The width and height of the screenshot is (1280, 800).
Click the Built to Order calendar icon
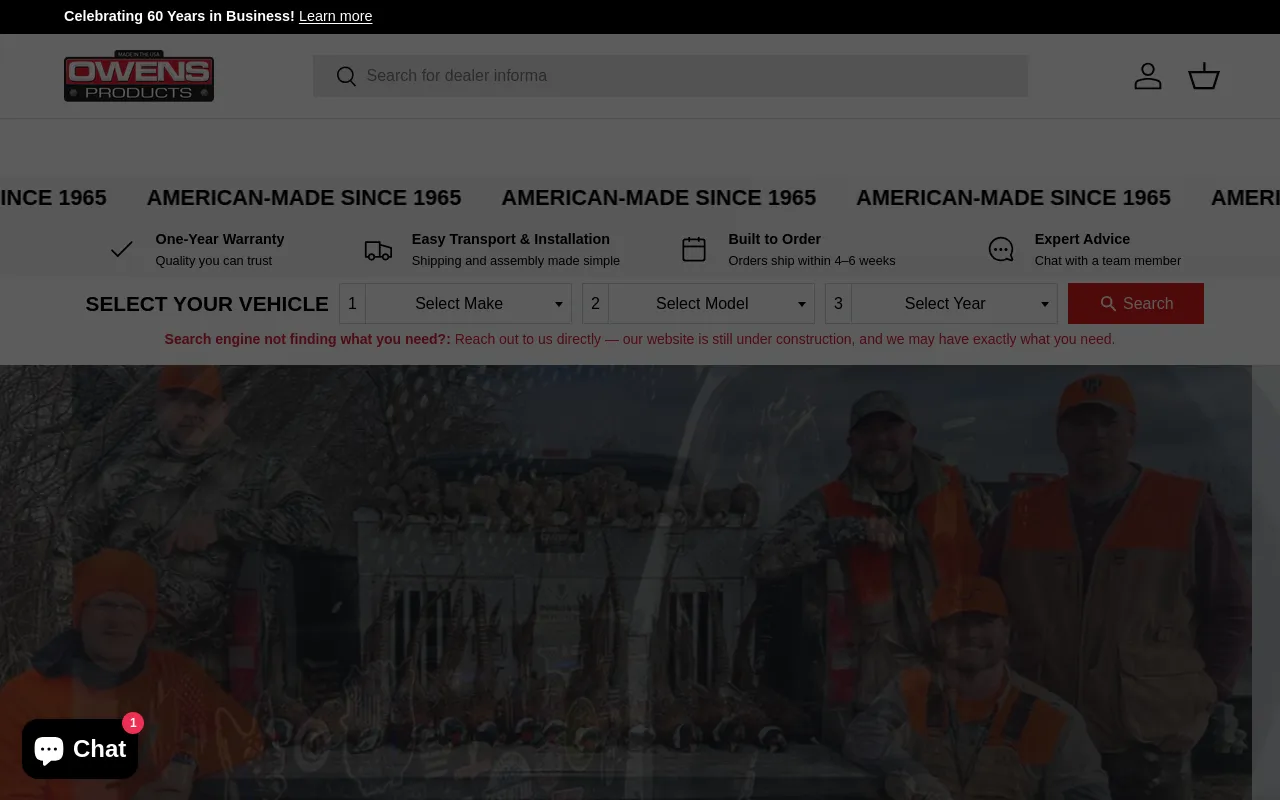[694, 249]
